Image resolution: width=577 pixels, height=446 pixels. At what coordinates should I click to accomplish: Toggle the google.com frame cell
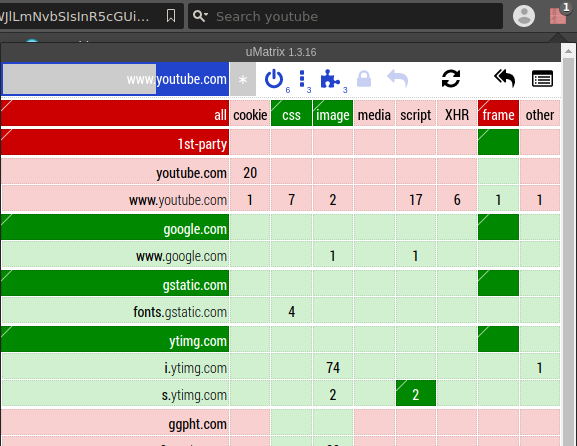(x=499, y=227)
